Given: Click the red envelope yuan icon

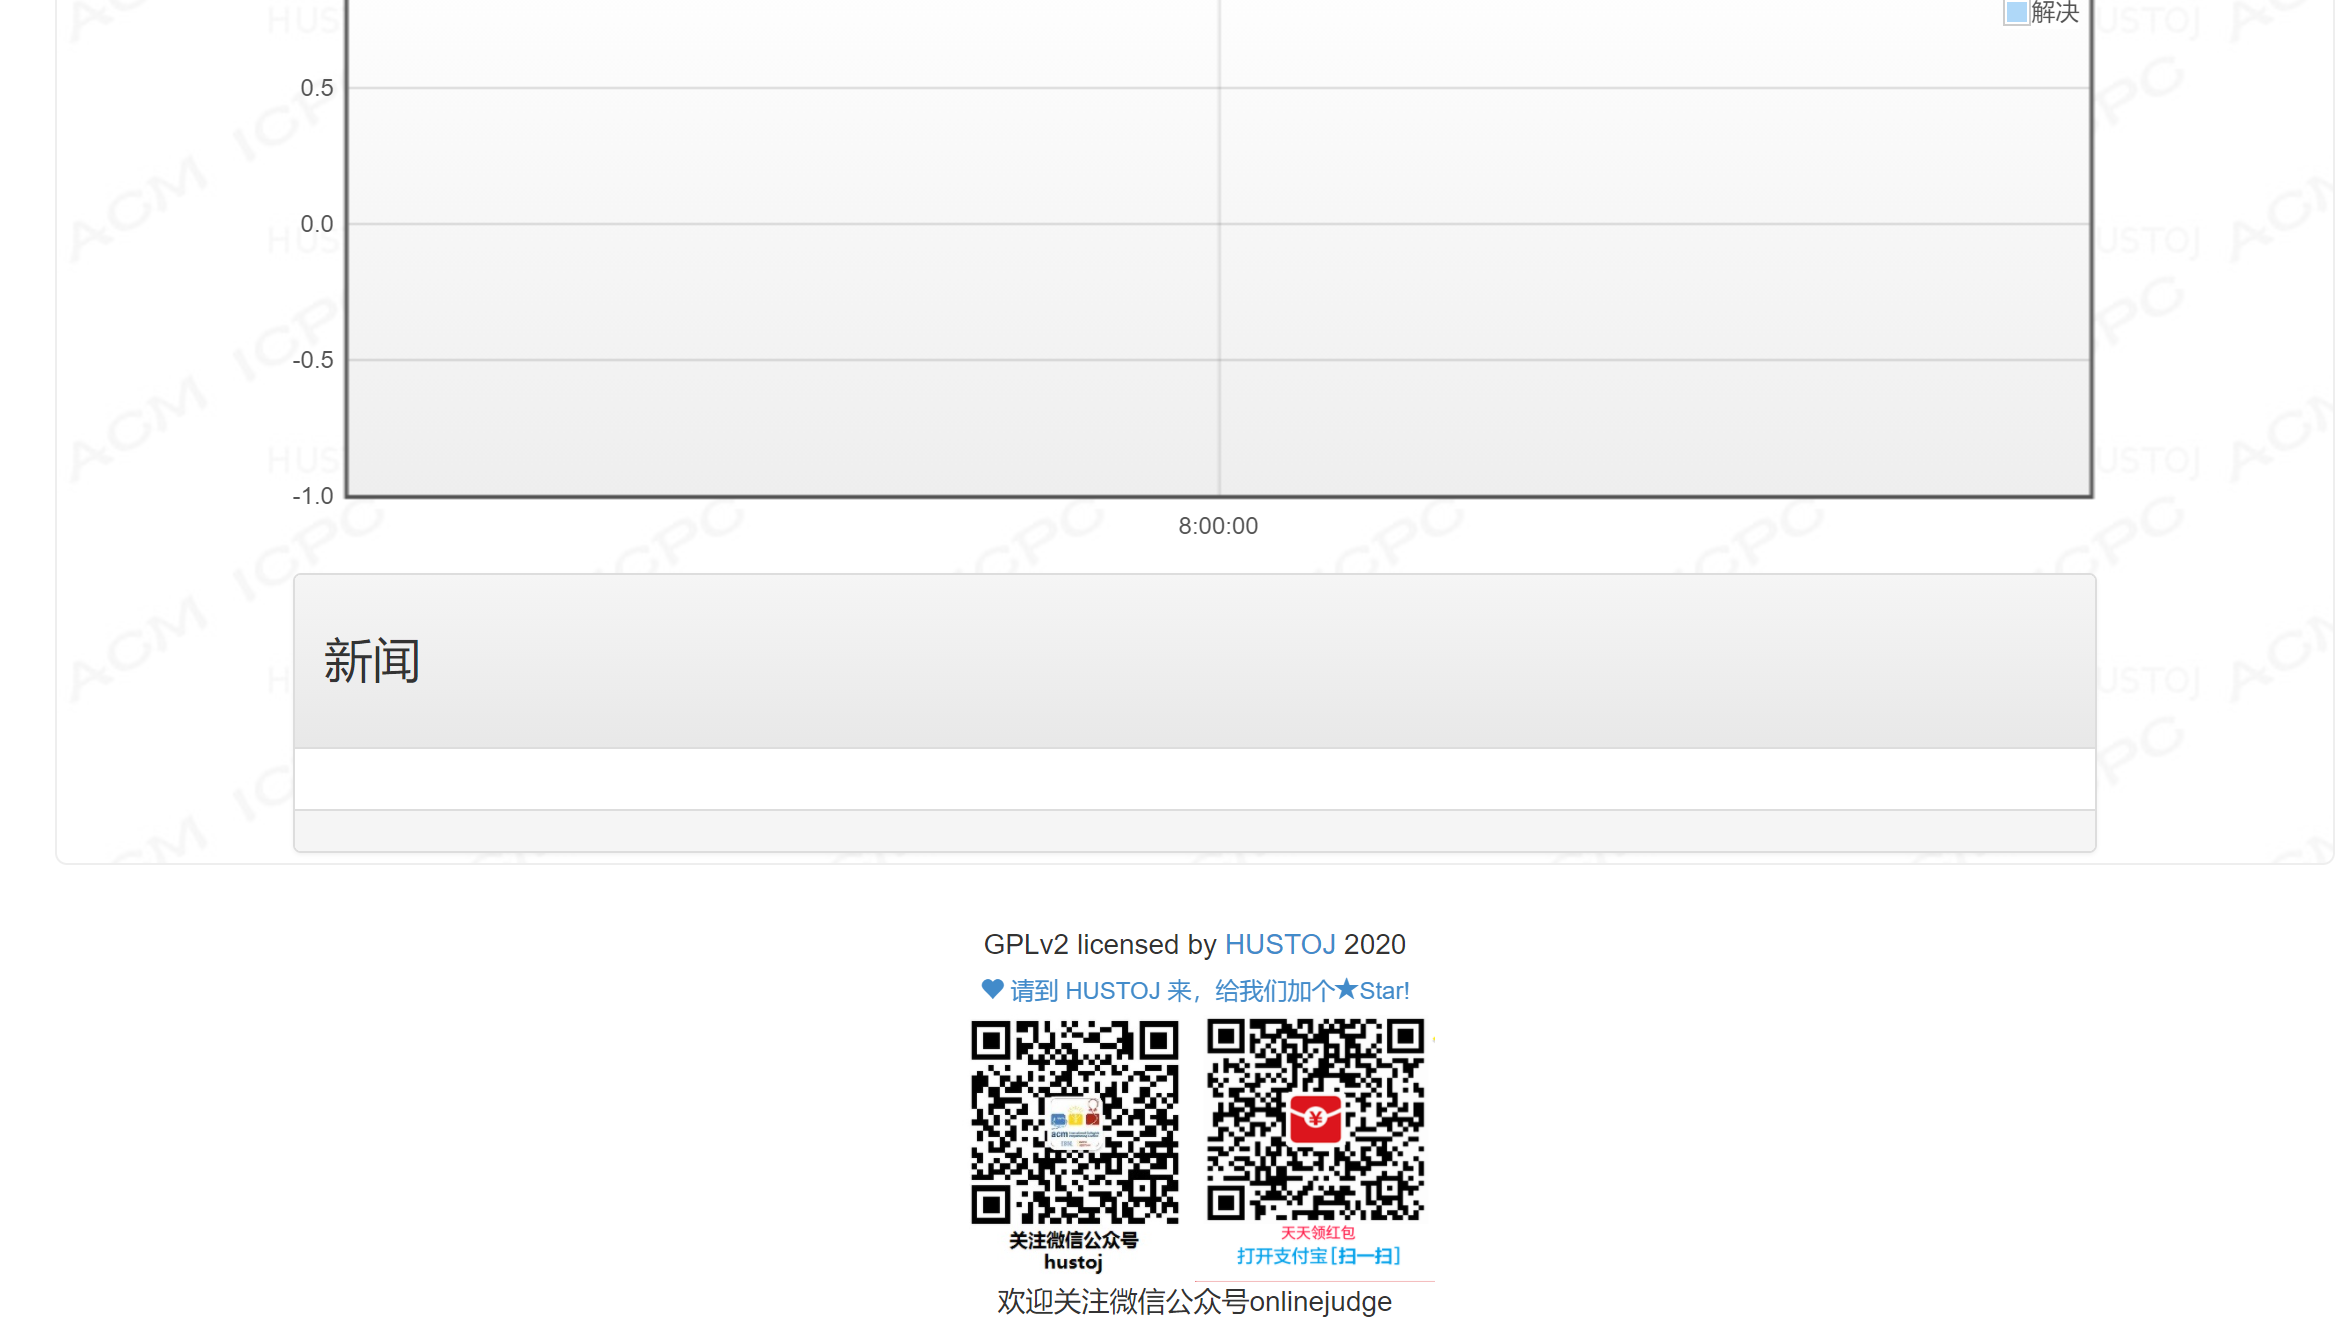Looking at the screenshot, I should [x=1314, y=1119].
